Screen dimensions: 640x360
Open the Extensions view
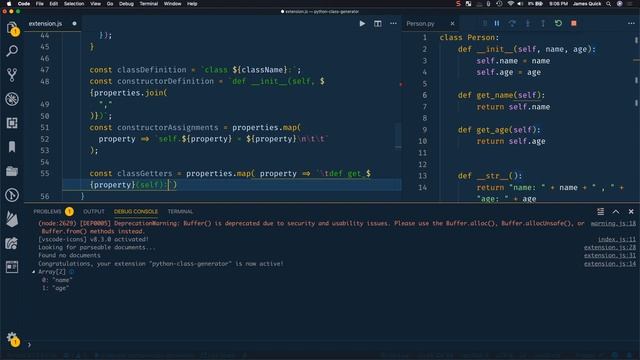pos(12,123)
